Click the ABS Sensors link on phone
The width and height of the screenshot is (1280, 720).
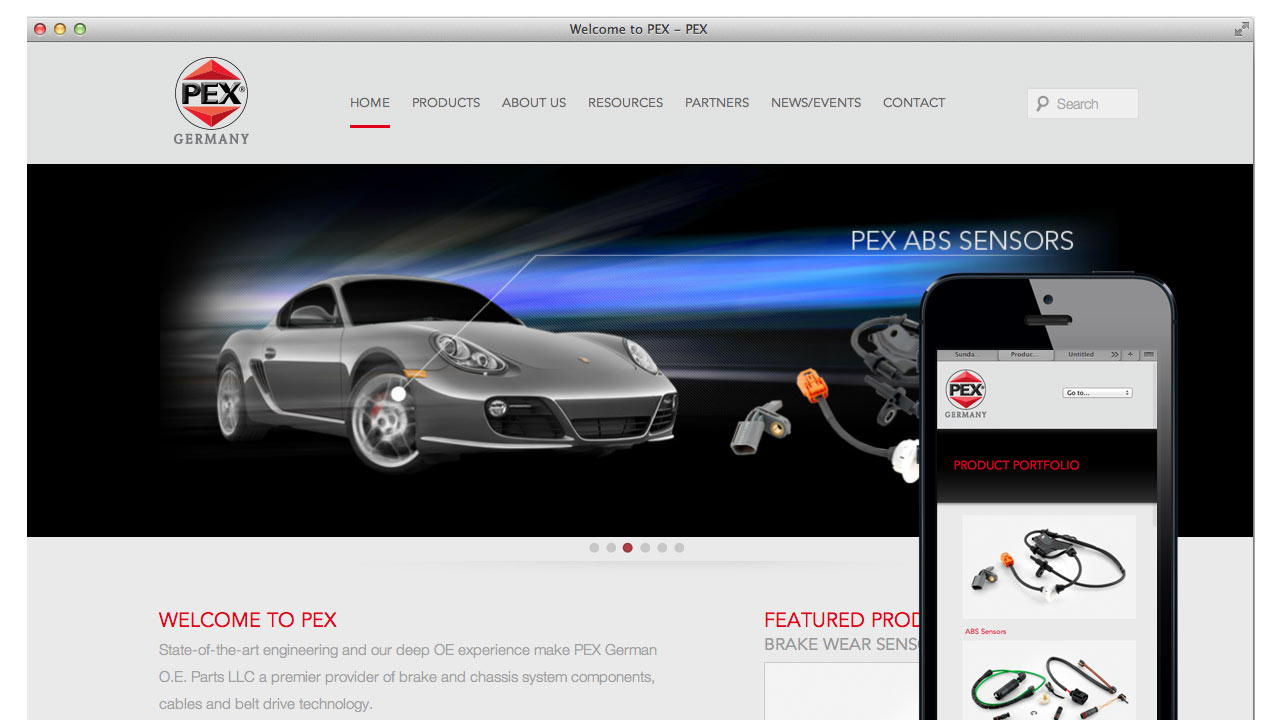tap(986, 632)
